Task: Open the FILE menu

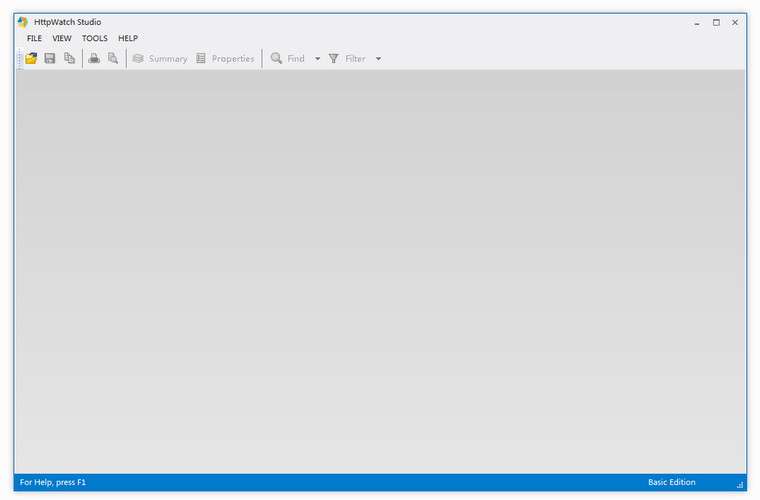Action: tap(34, 38)
